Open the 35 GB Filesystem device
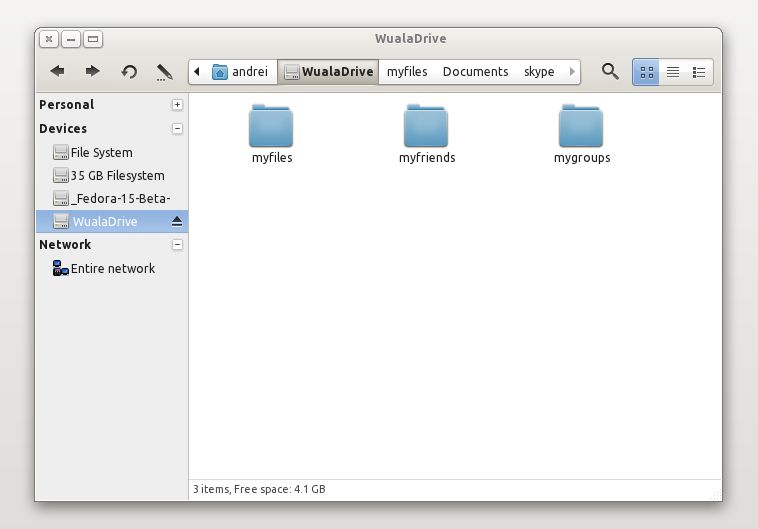Screen dimensions: 758x529 point(112,176)
